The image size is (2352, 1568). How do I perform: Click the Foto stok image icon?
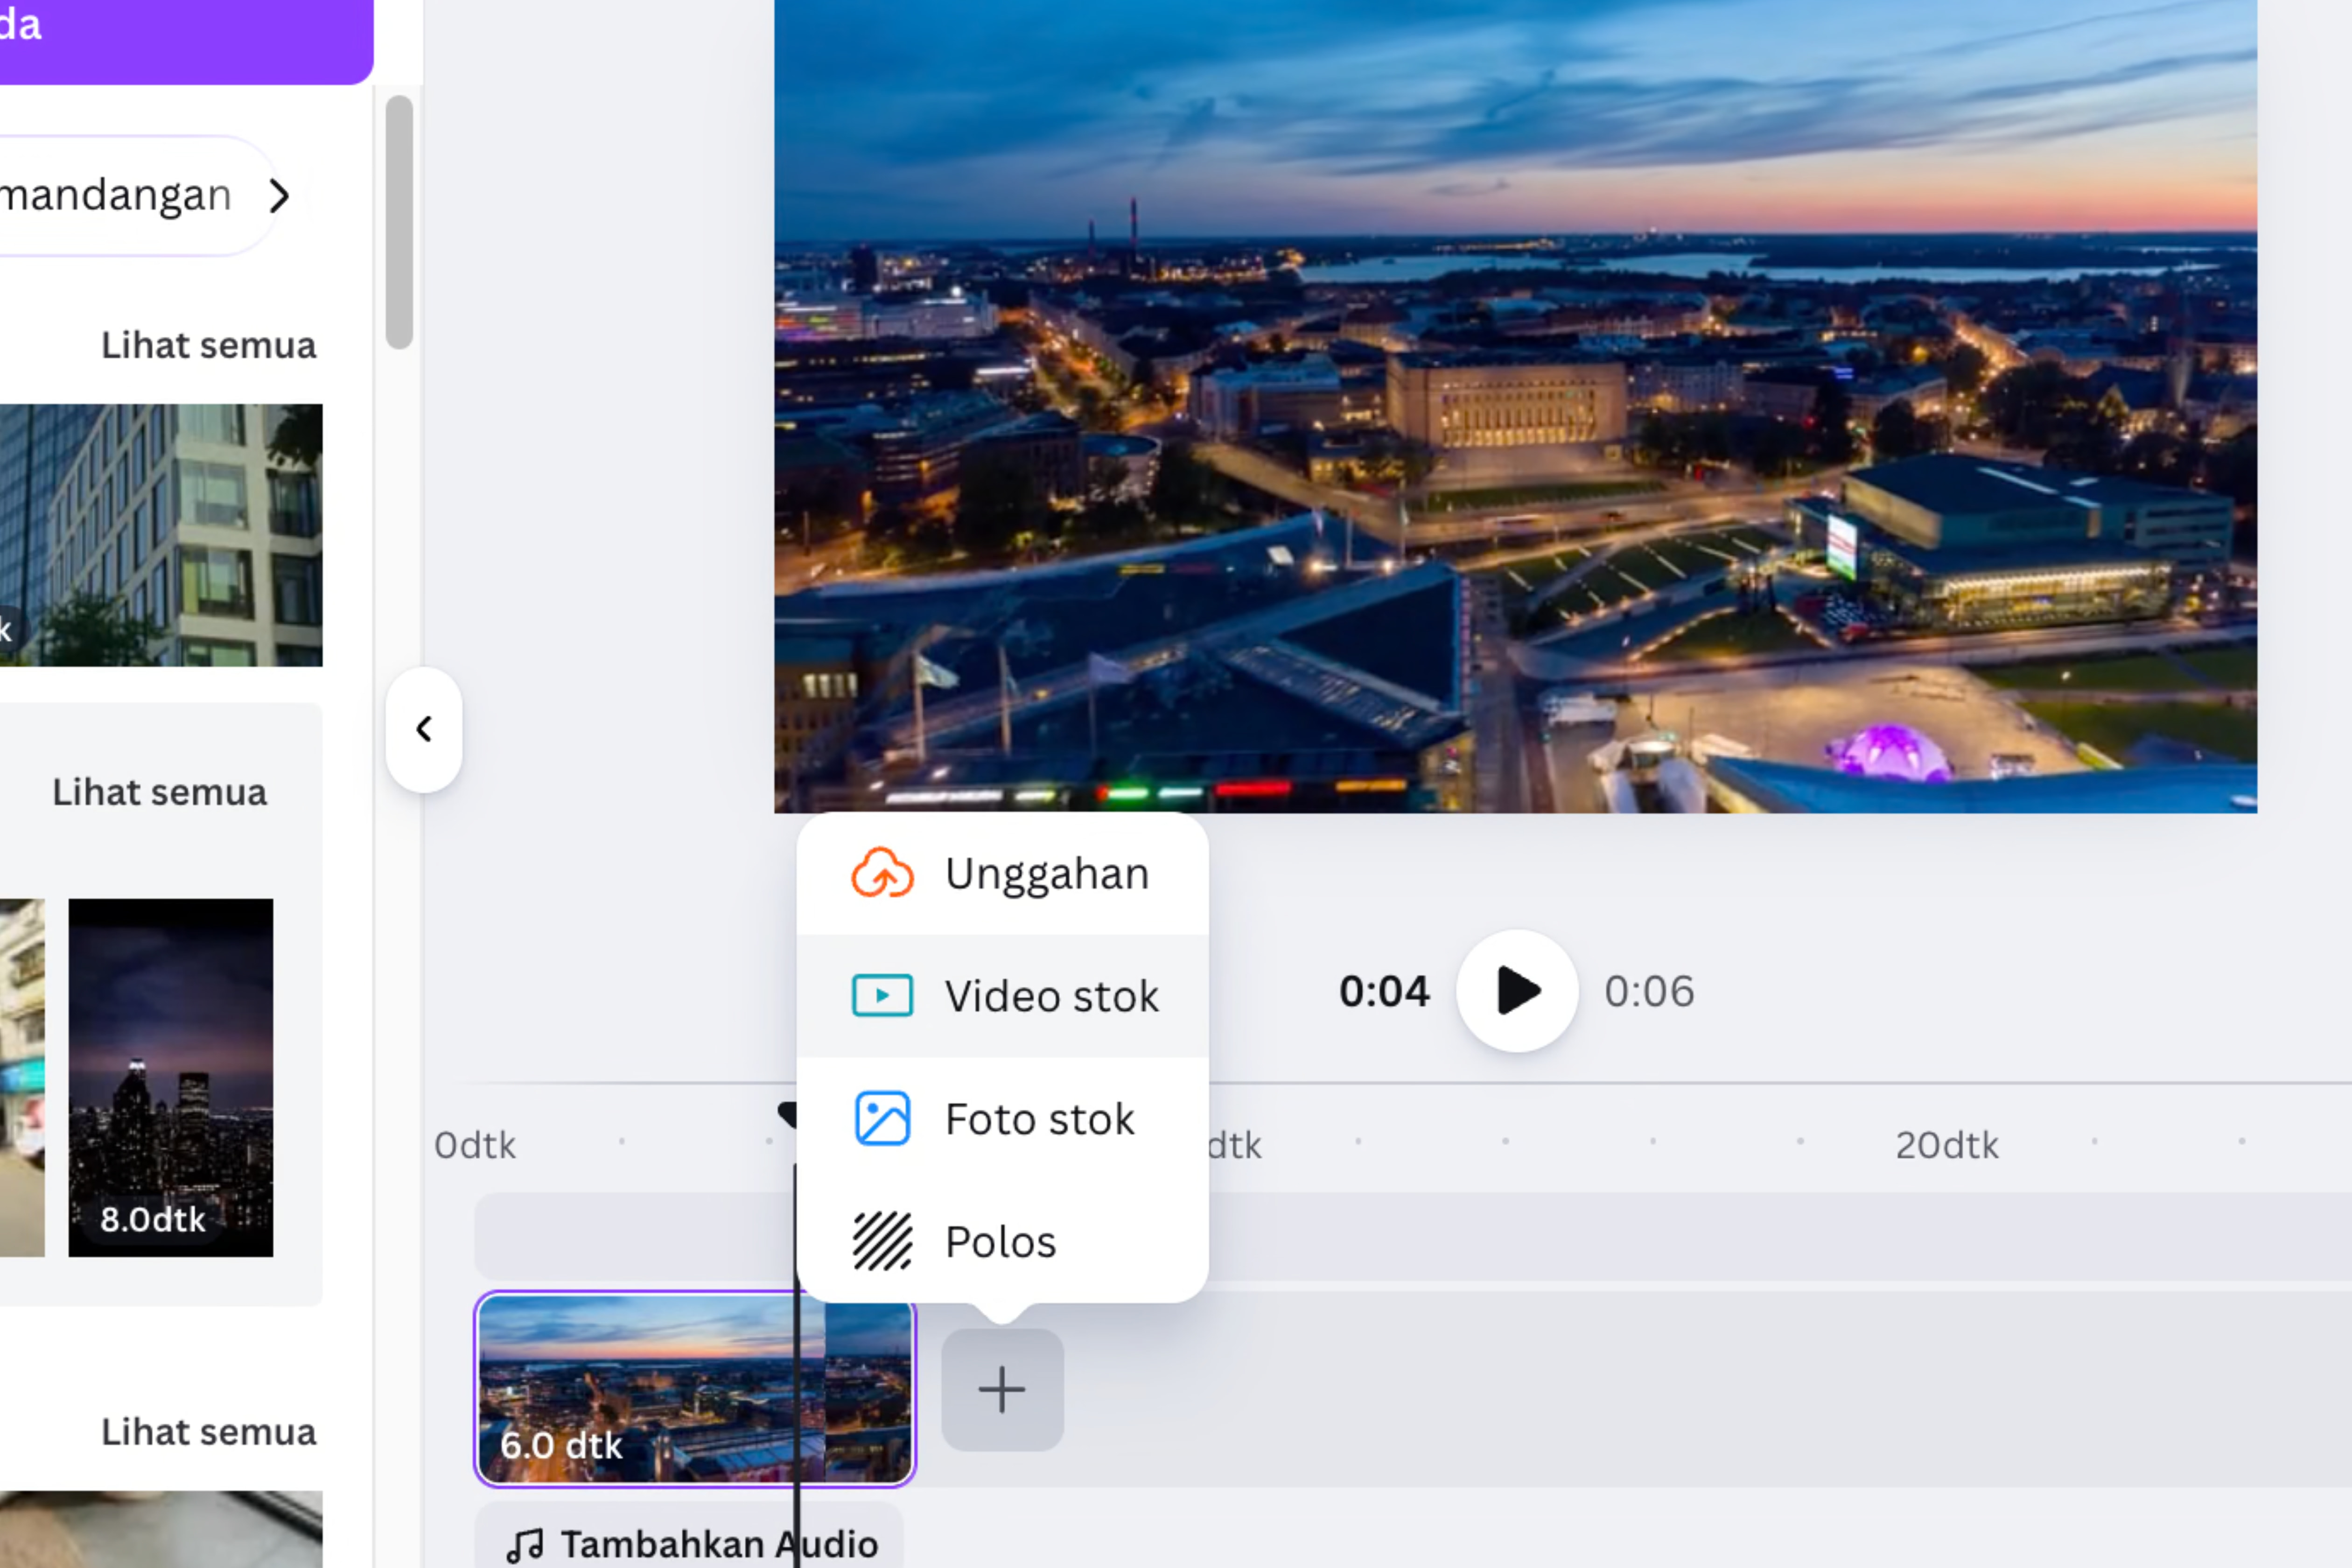[x=881, y=1119]
